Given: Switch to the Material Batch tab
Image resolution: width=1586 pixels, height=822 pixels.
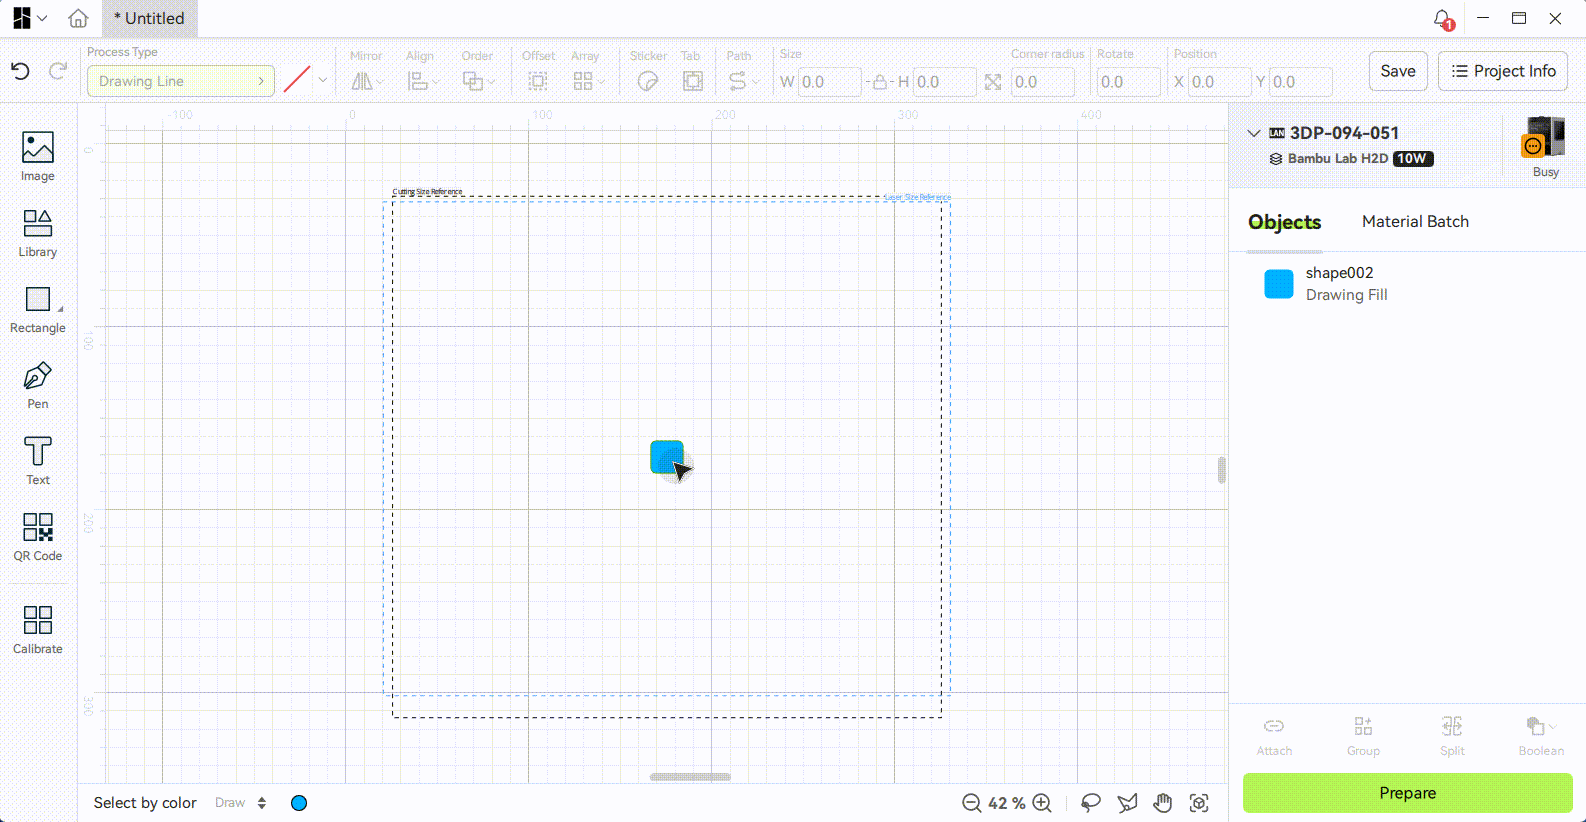Looking at the screenshot, I should 1415,222.
